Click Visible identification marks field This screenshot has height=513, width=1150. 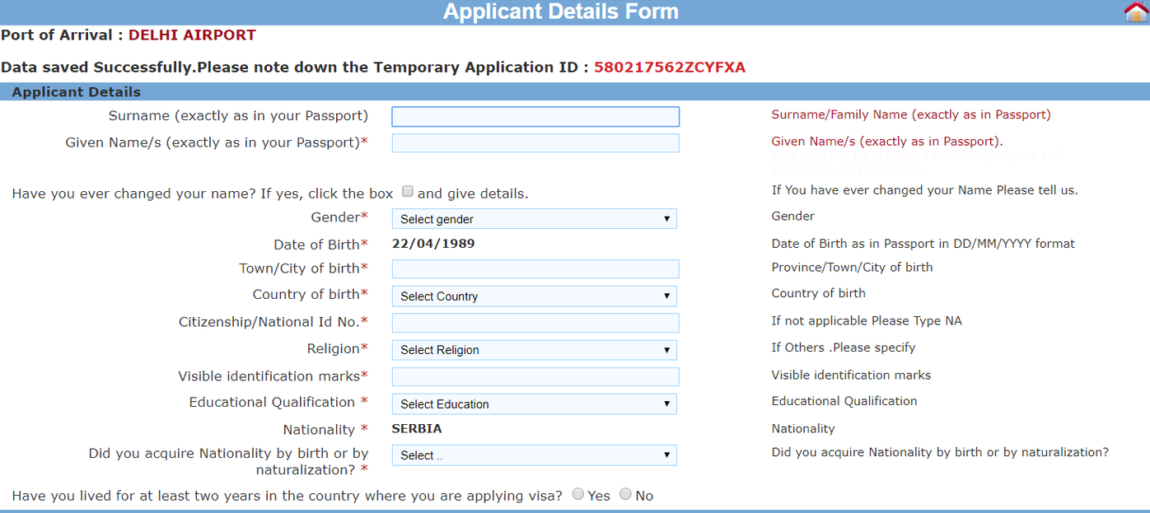pos(535,376)
